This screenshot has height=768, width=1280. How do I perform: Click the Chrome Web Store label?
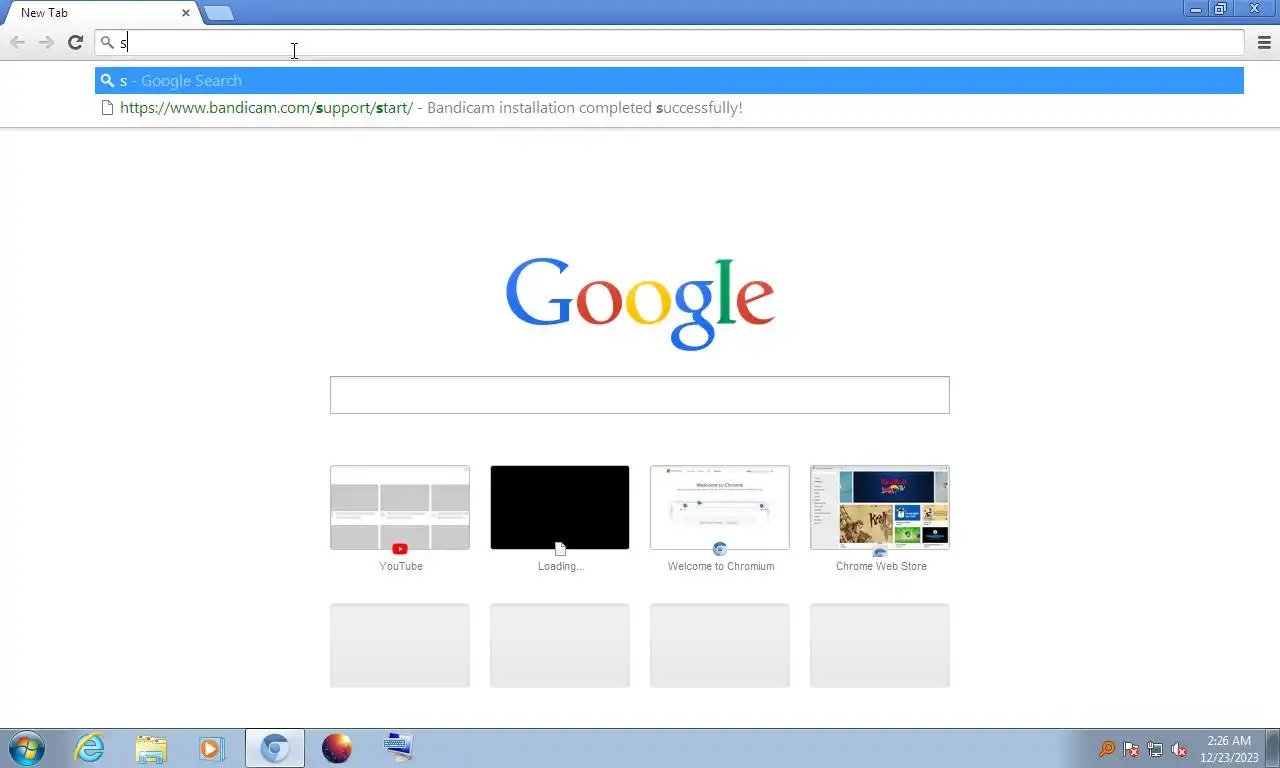881,566
